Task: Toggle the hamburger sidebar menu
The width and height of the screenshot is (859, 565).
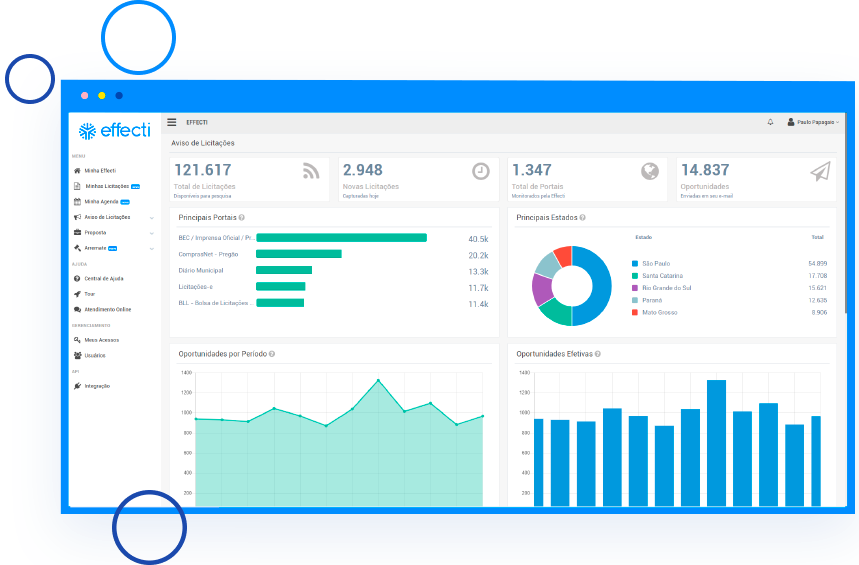Action: (x=172, y=122)
